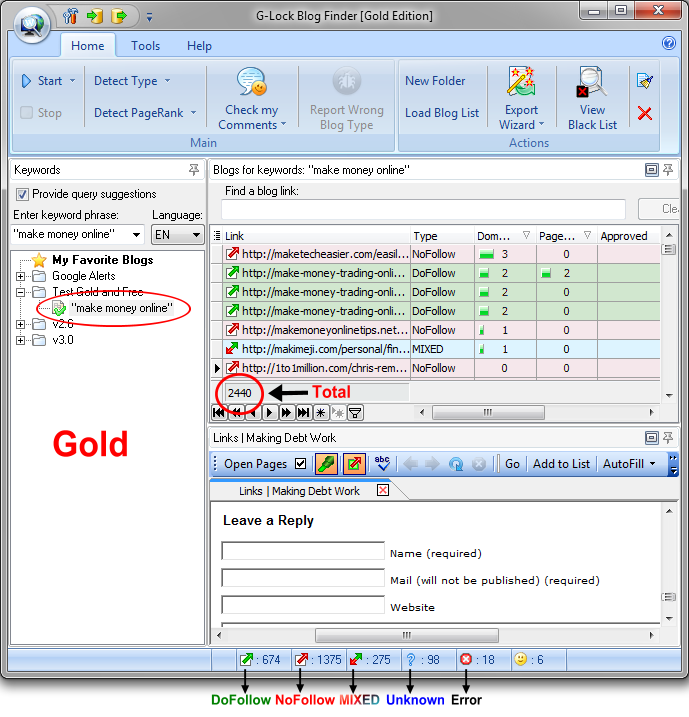Open the application menu orb button
This screenshot has height=717, width=689.
click(x=32, y=25)
